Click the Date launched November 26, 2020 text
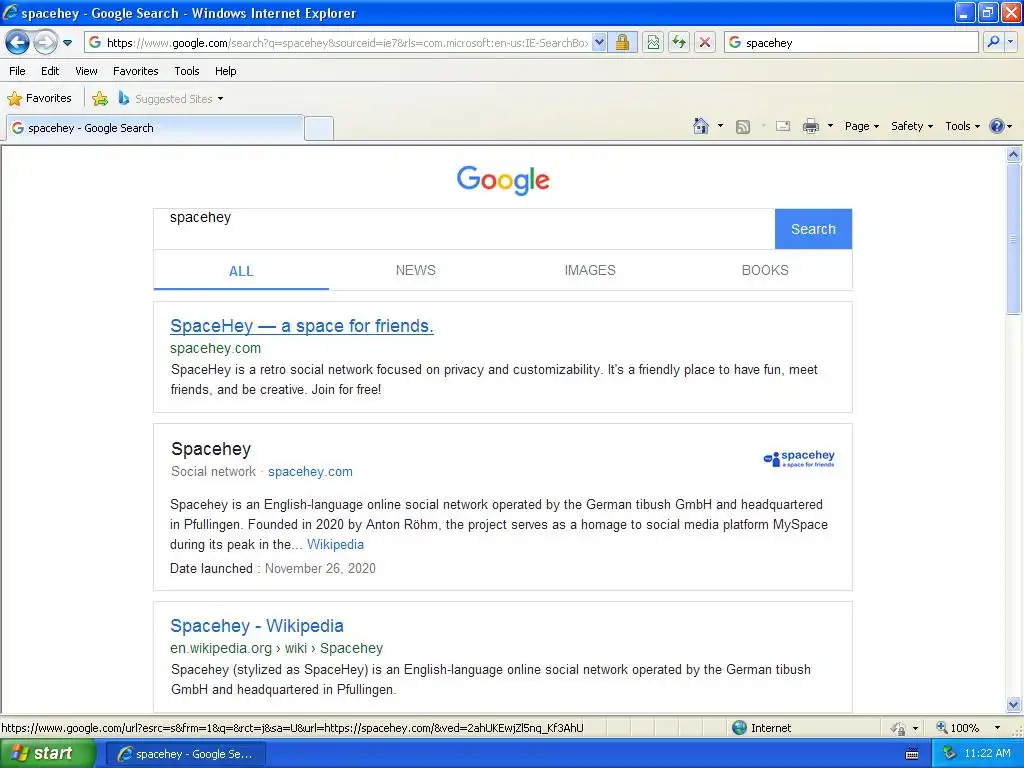 (272, 569)
